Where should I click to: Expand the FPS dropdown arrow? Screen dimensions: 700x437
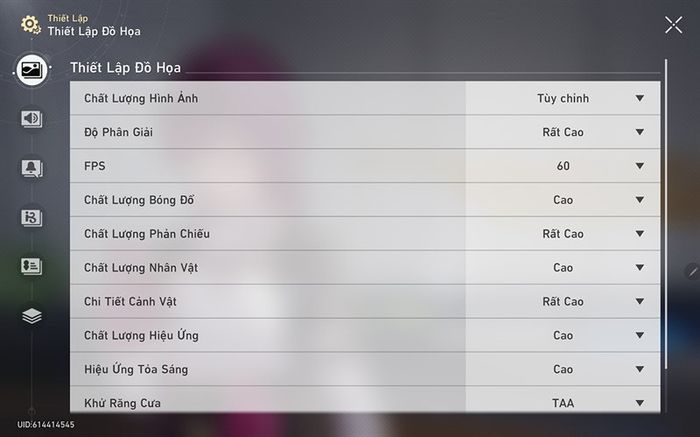[x=639, y=166]
